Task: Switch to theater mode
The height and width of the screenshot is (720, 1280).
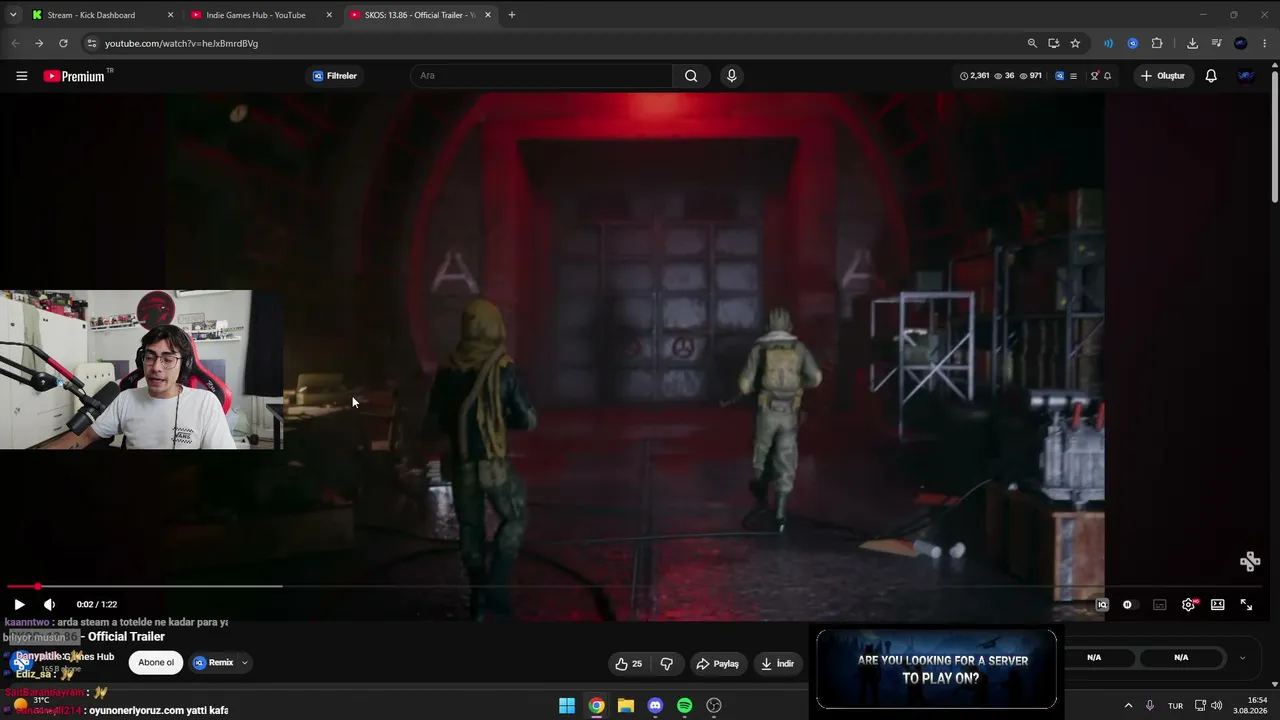Action: tap(1217, 604)
